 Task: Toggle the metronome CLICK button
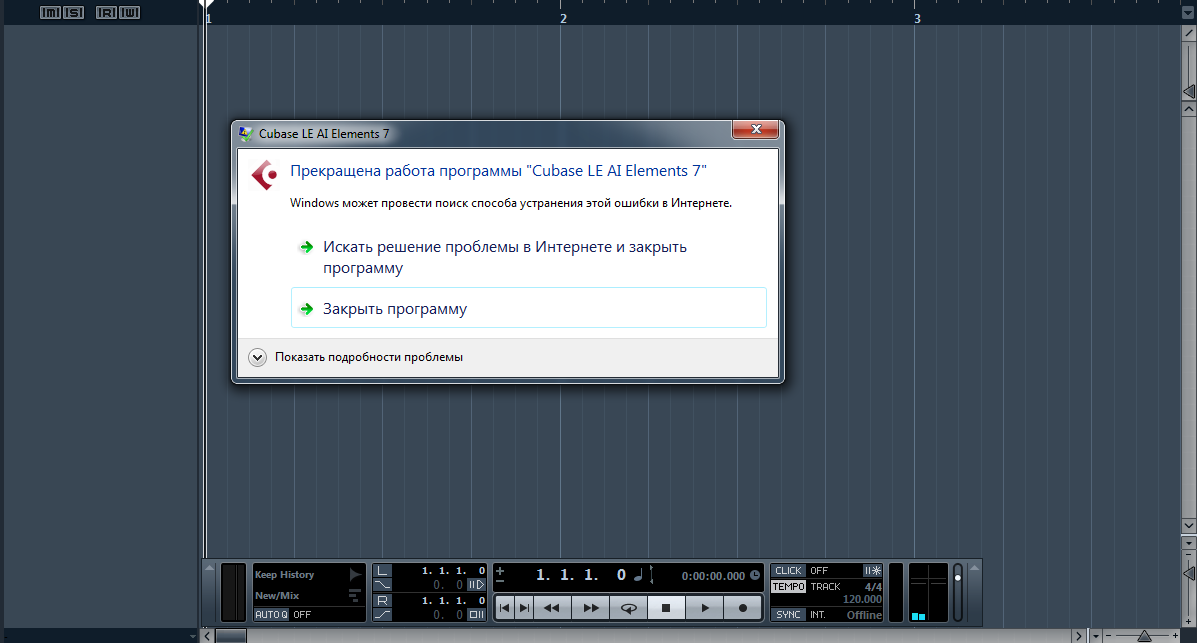(x=788, y=570)
